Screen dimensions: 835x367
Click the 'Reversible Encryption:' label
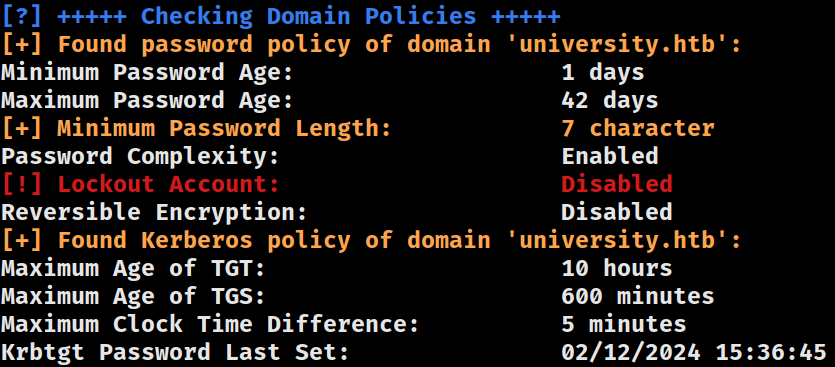click(154, 212)
